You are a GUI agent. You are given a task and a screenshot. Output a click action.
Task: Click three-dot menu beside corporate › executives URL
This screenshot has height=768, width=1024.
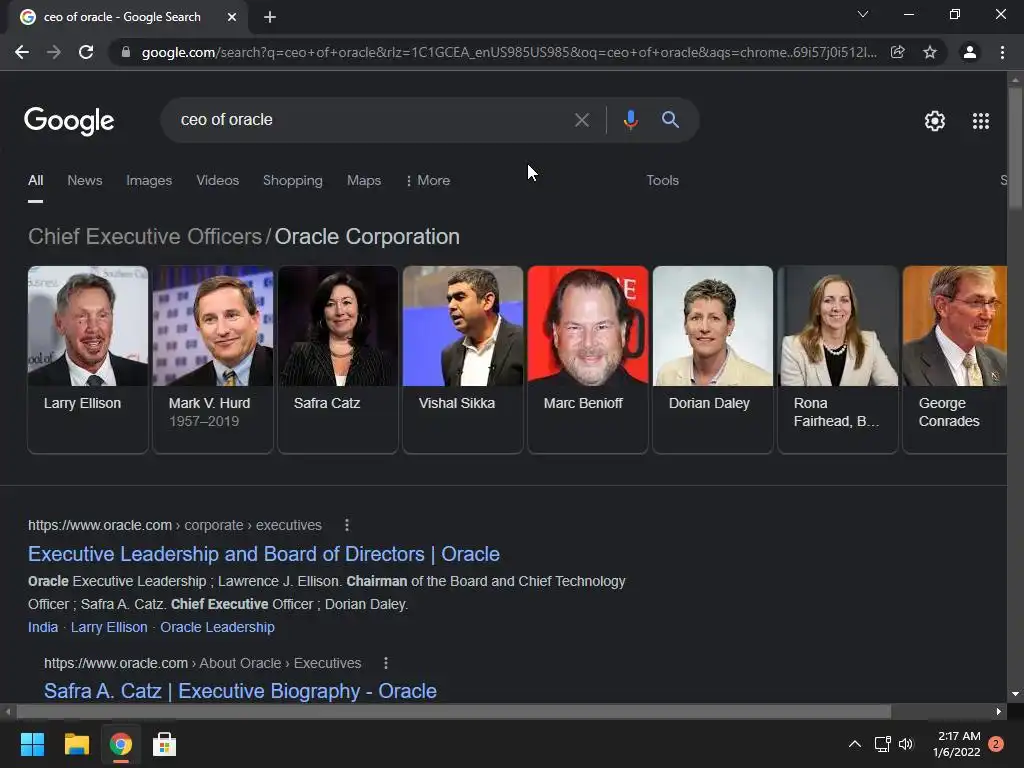coord(347,525)
